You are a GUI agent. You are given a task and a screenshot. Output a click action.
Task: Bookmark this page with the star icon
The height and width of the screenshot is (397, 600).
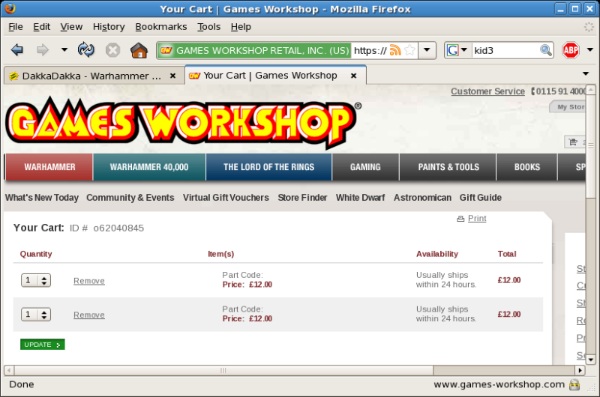tap(409, 50)
